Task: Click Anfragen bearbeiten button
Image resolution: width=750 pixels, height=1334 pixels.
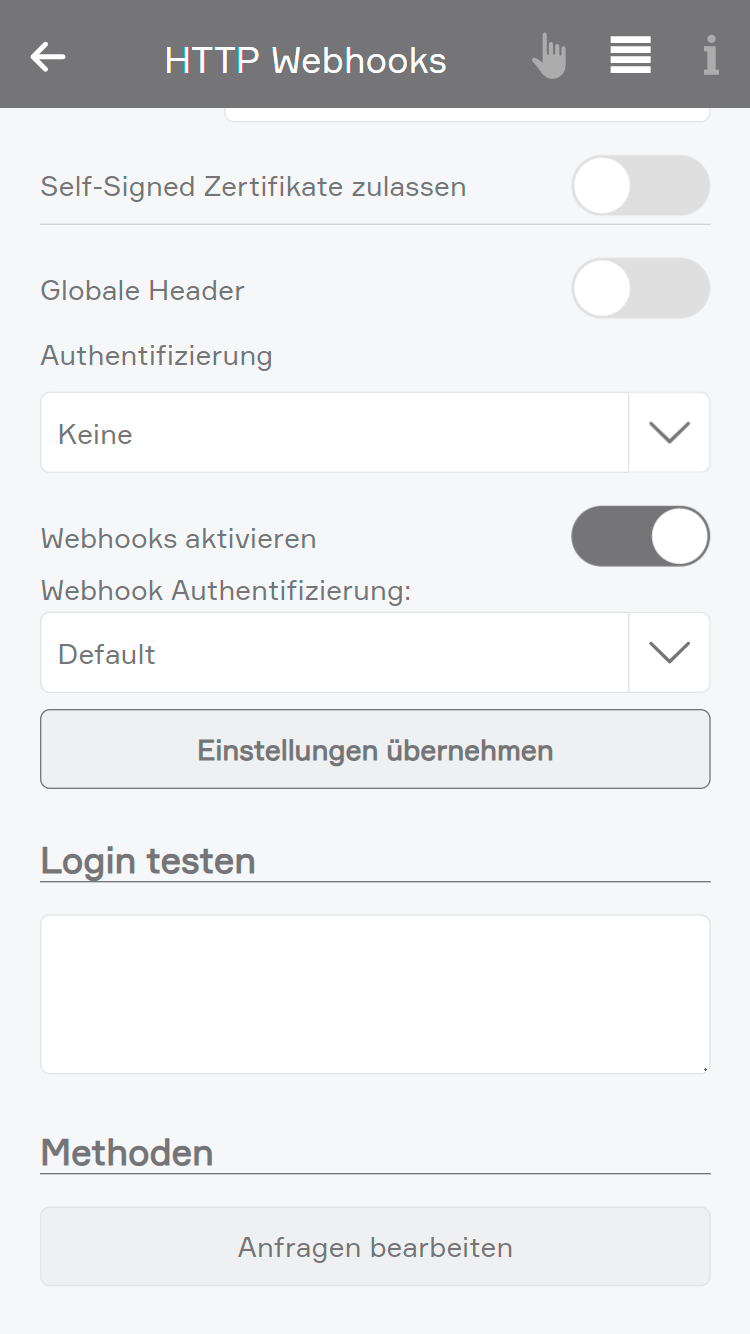Action: (375, 1247)
